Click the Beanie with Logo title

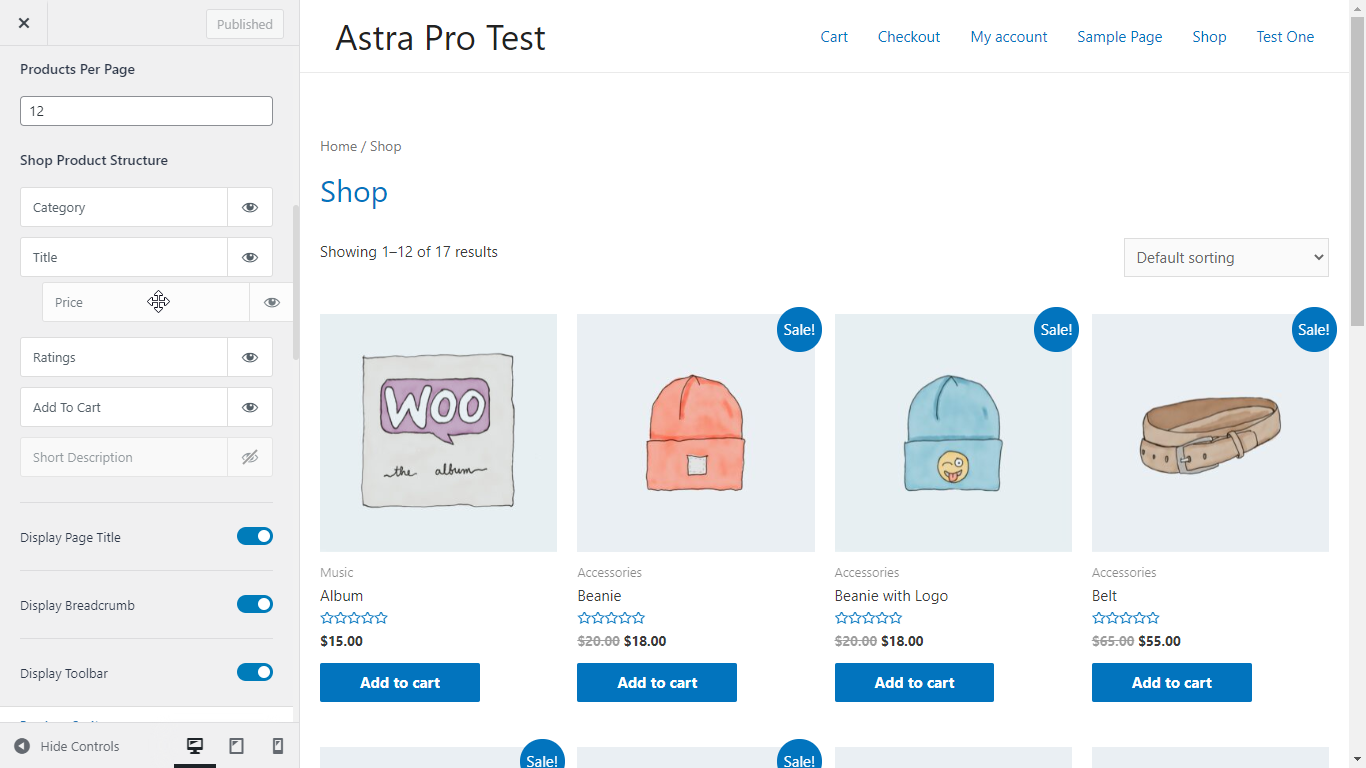(x=891, y=595)
